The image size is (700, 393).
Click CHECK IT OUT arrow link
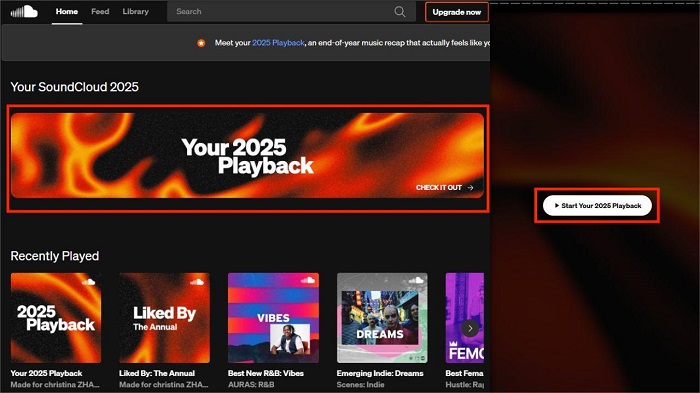tap(445, 188)
